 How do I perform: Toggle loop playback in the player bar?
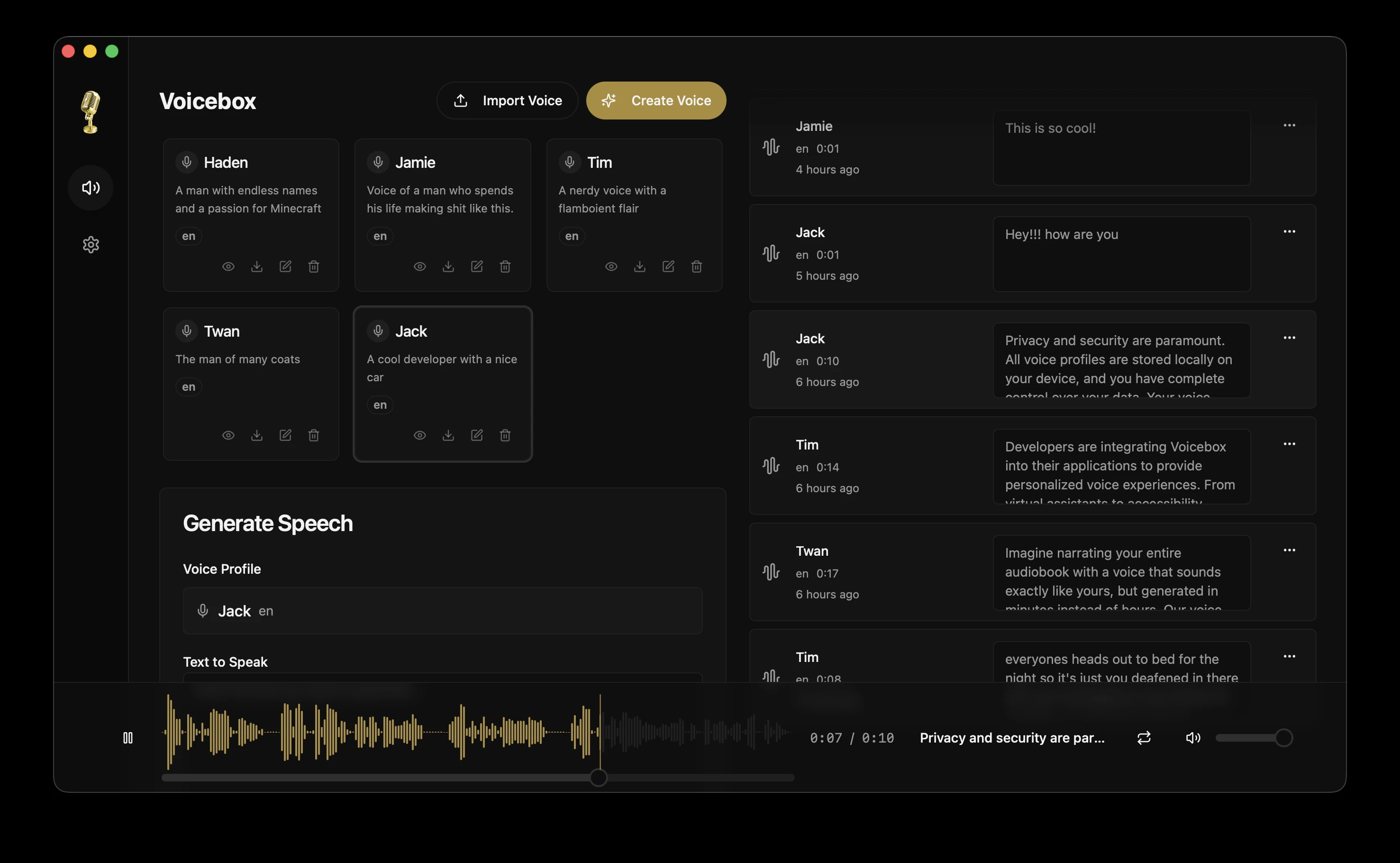coord(1144,738)
